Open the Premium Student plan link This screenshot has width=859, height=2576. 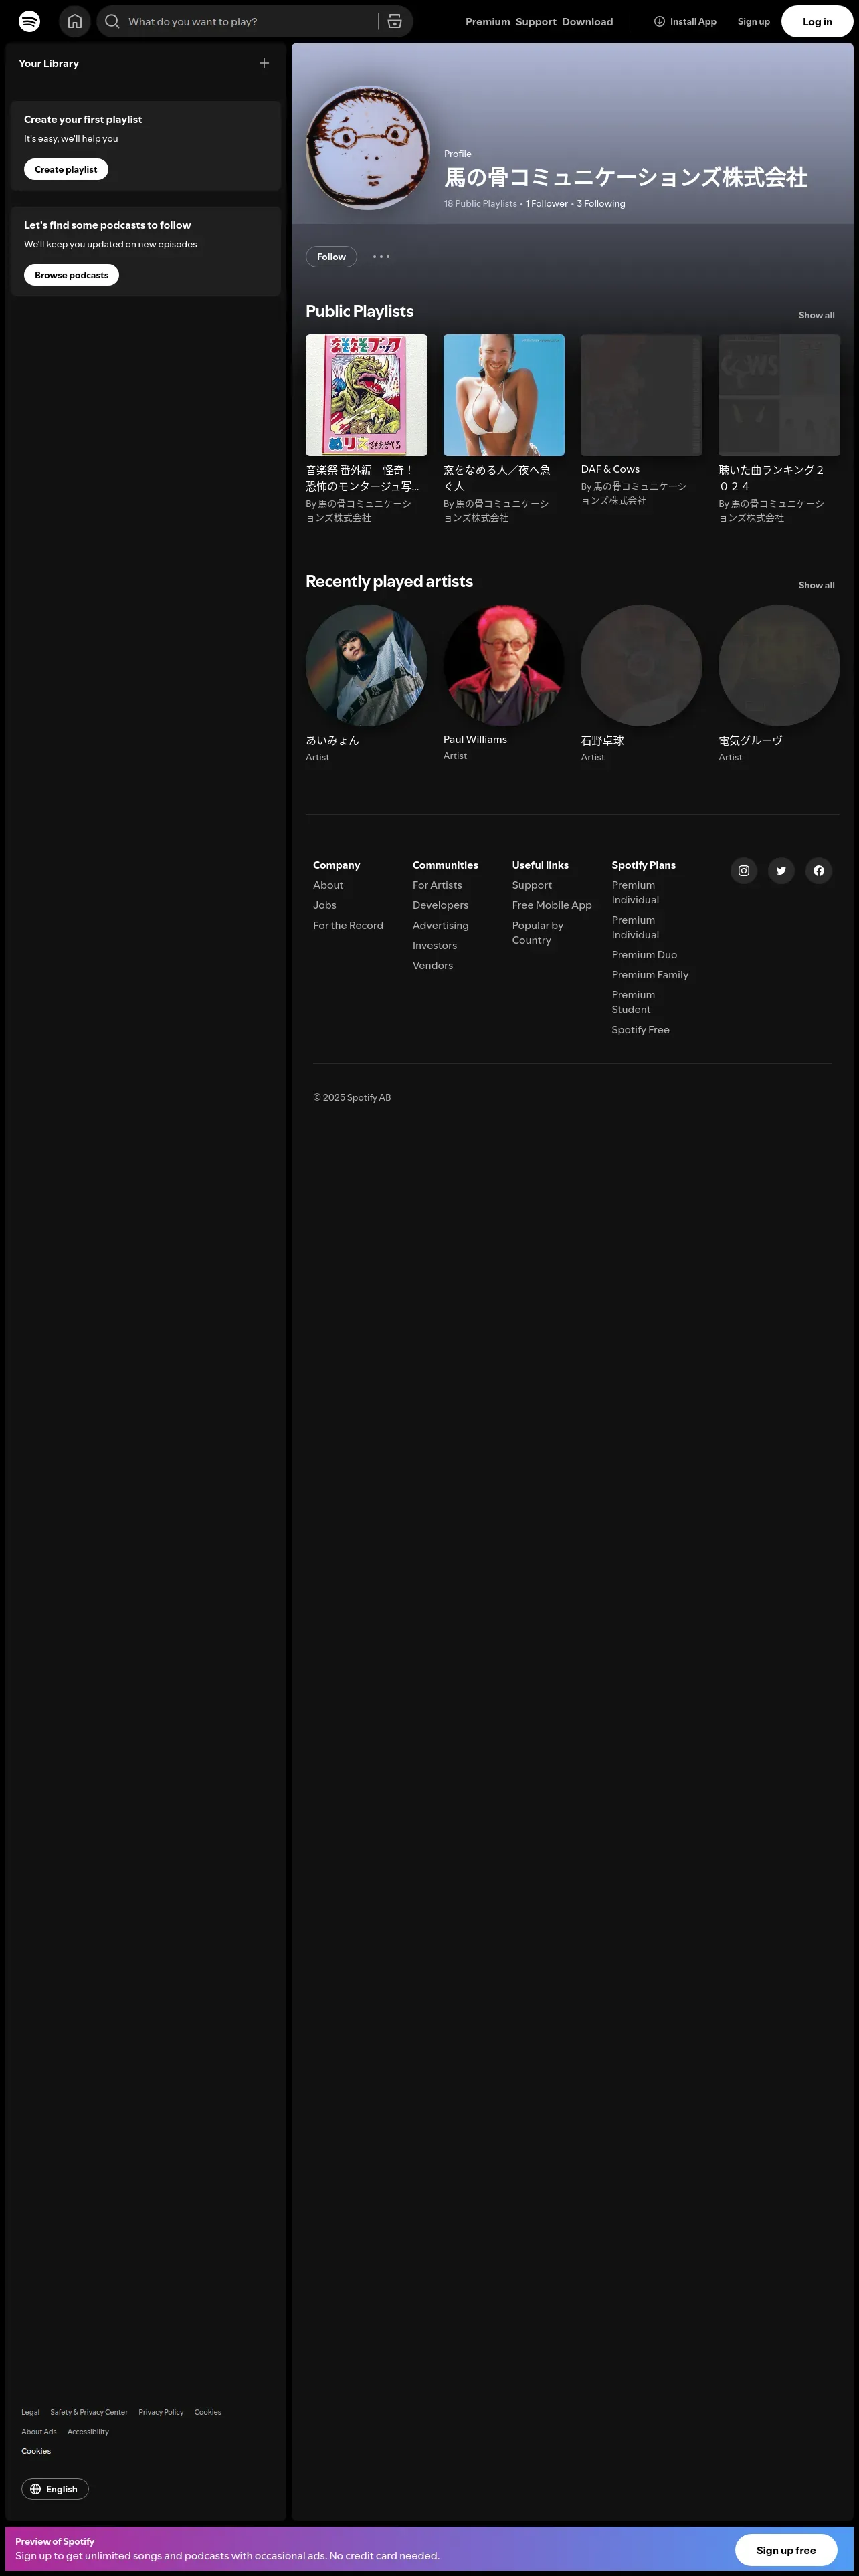tap(634, 1002)
